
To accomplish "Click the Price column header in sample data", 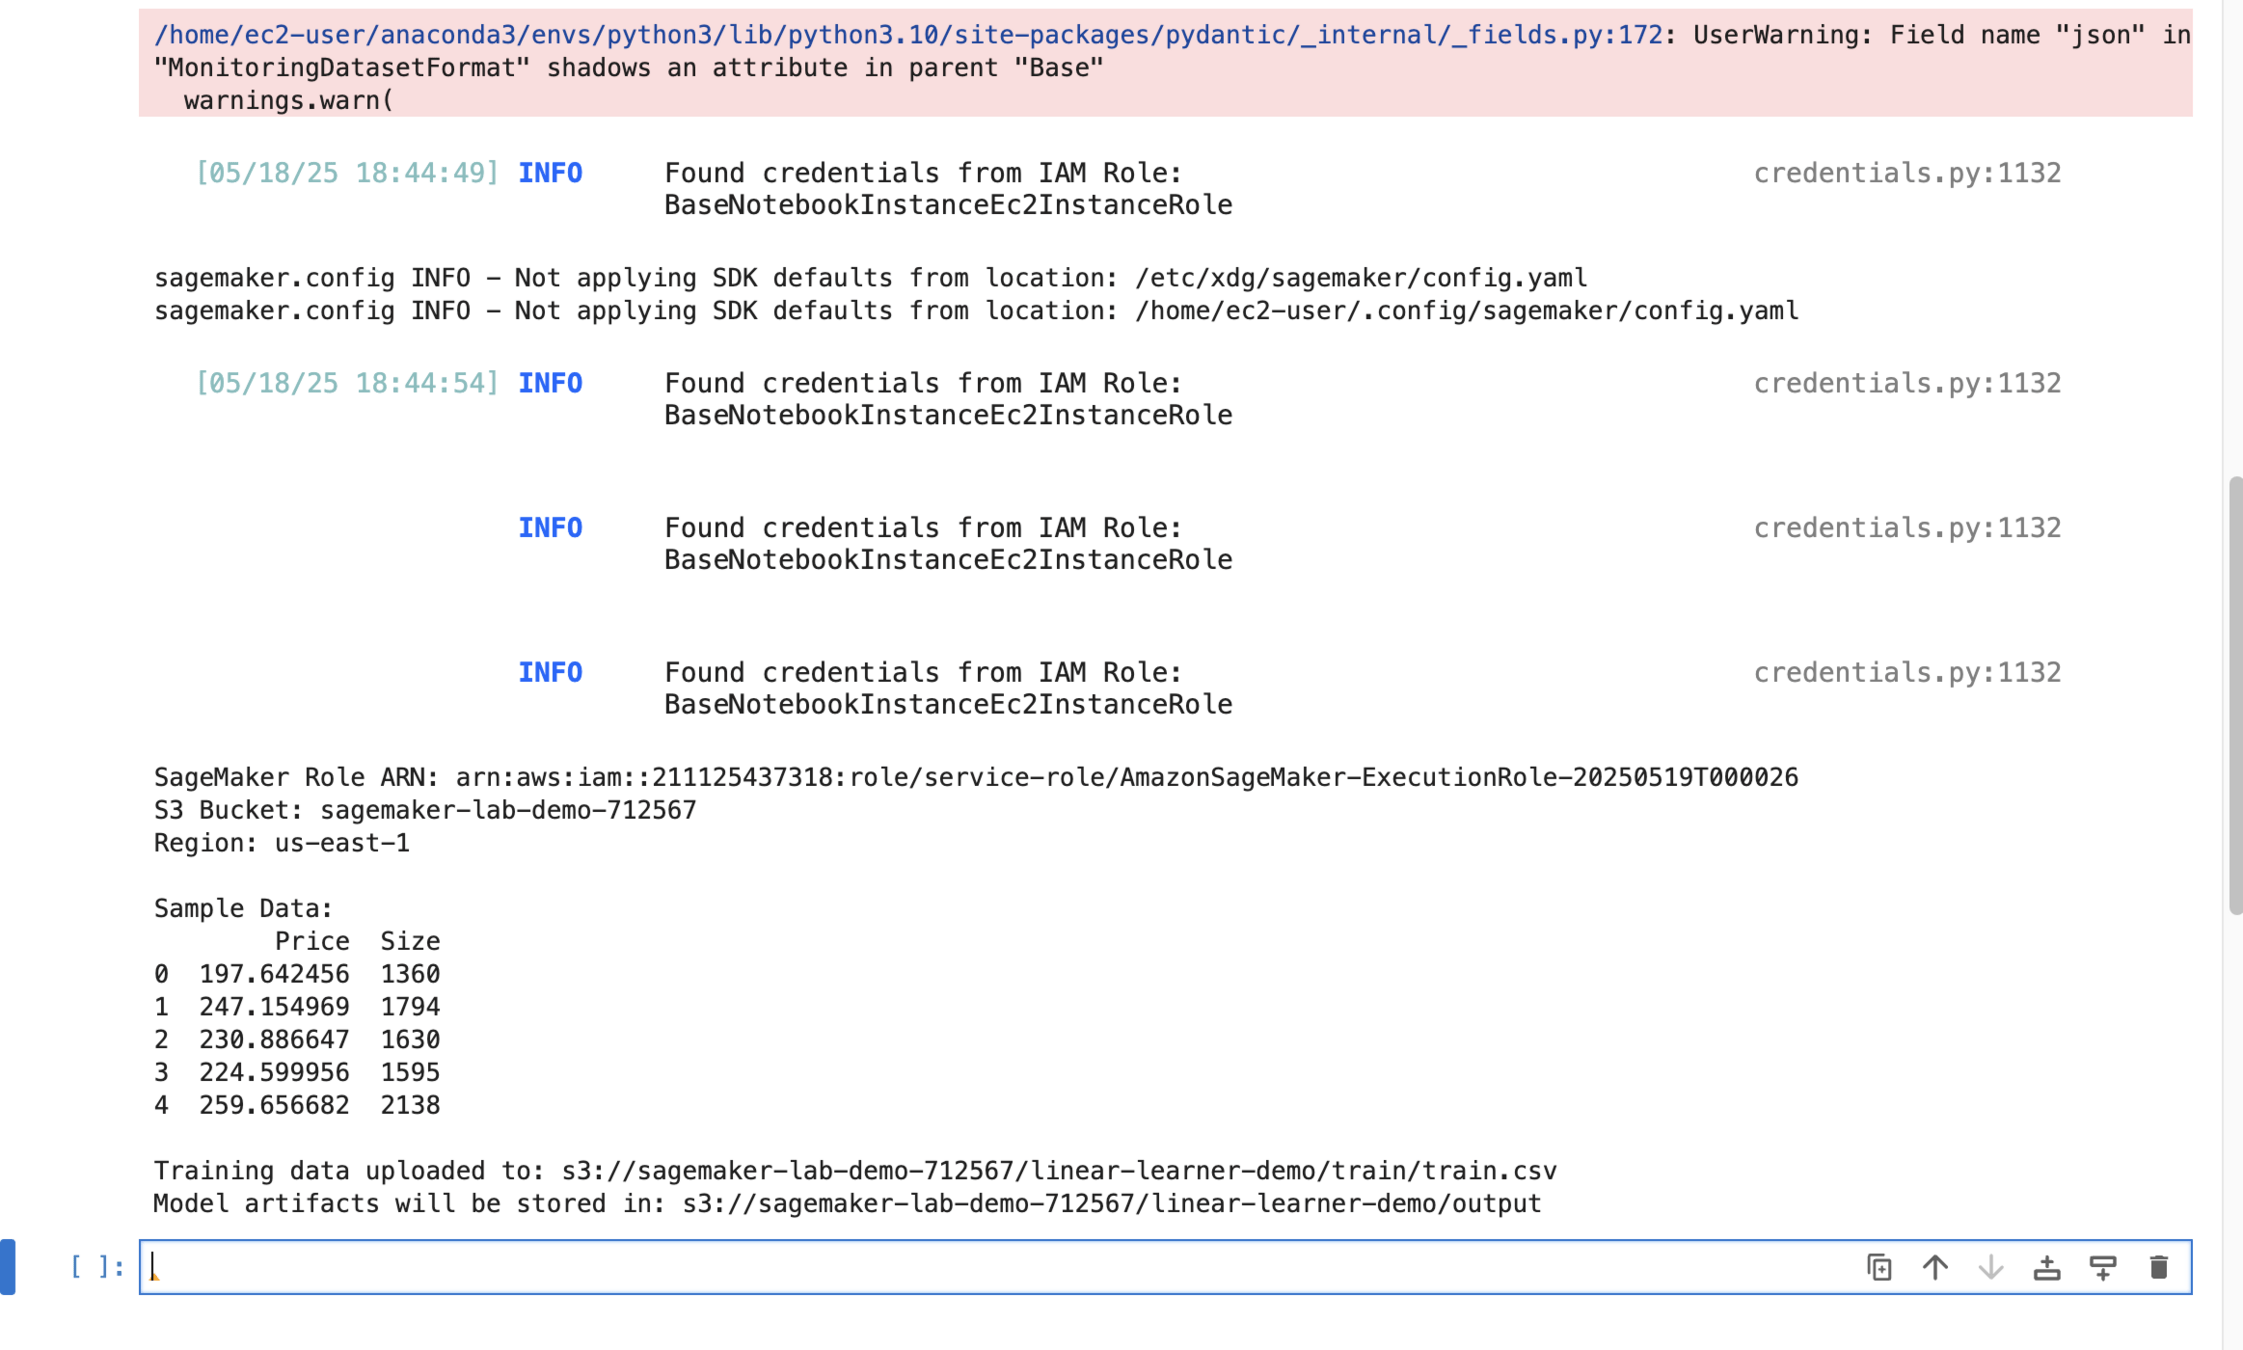I will click(312, 941).
